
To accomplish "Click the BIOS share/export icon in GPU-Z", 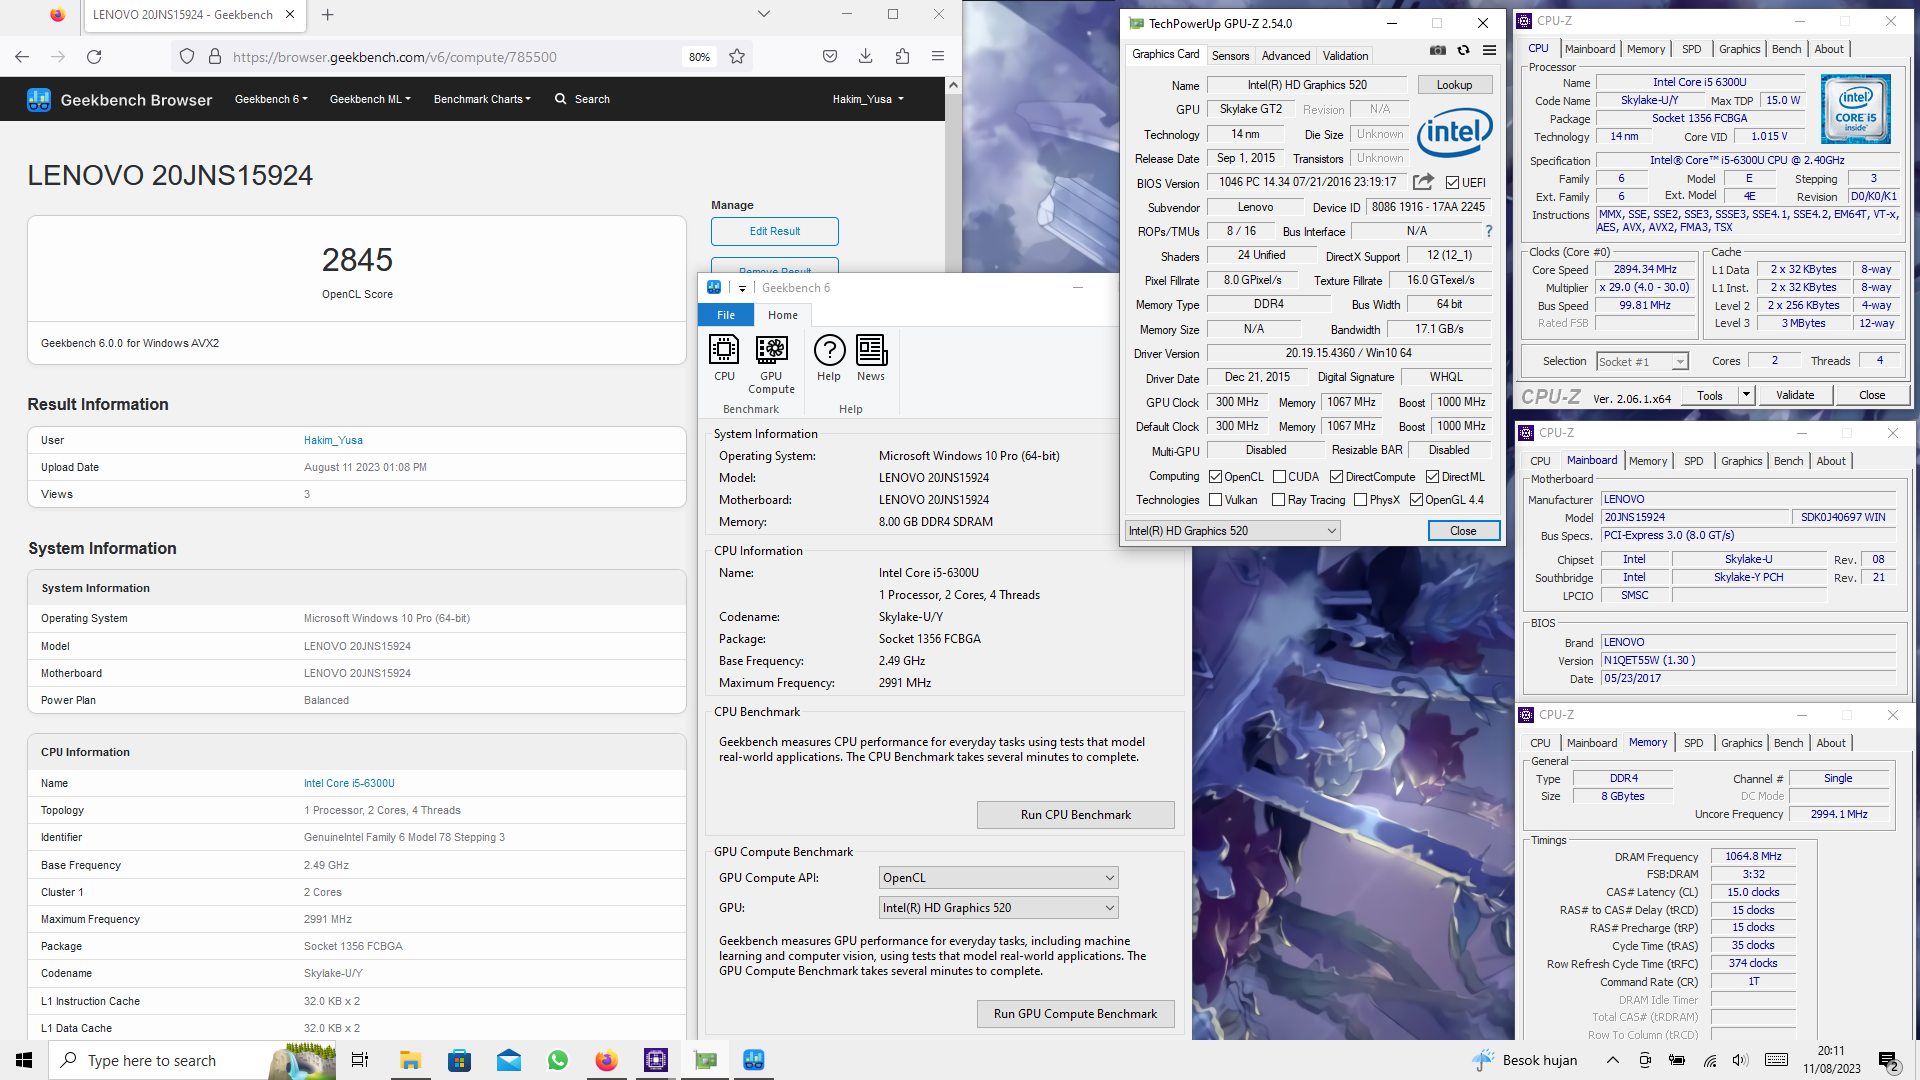I will (x=1423, y=182).
